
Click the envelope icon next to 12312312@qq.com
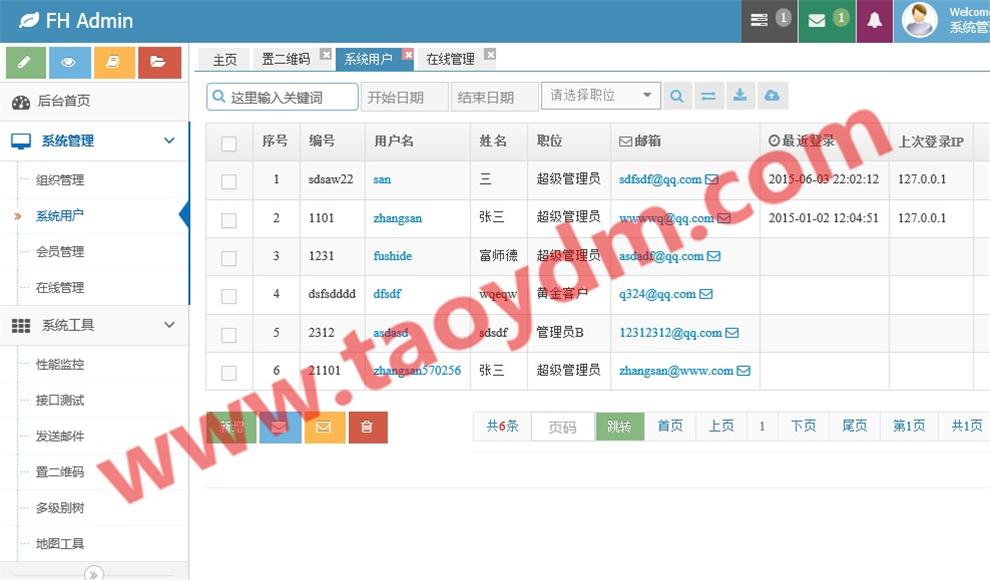click(732, 333)
